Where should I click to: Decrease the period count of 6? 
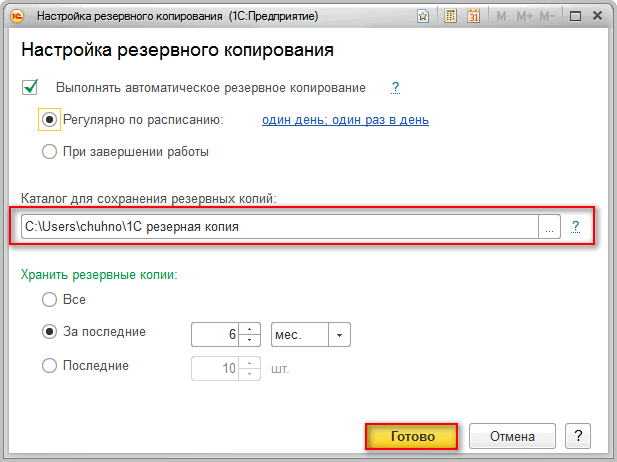click(x=249, y=340)
